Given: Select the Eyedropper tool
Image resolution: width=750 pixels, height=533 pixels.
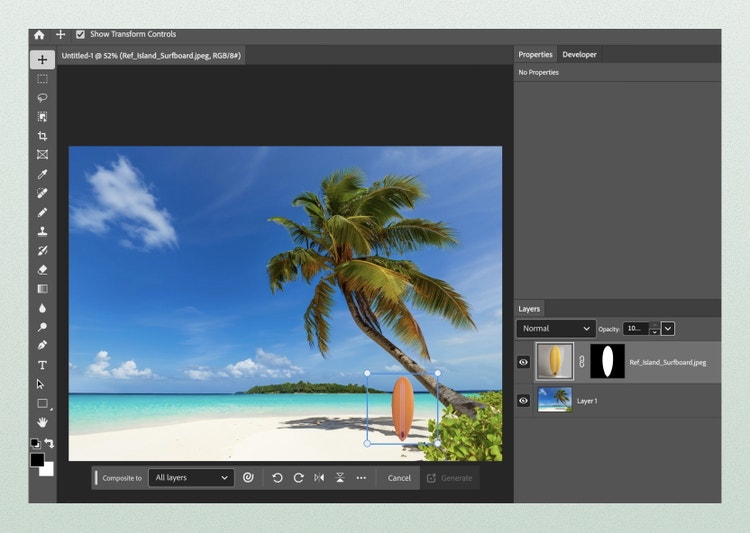Looking at the screenshot, I should [x=43, y=174].
